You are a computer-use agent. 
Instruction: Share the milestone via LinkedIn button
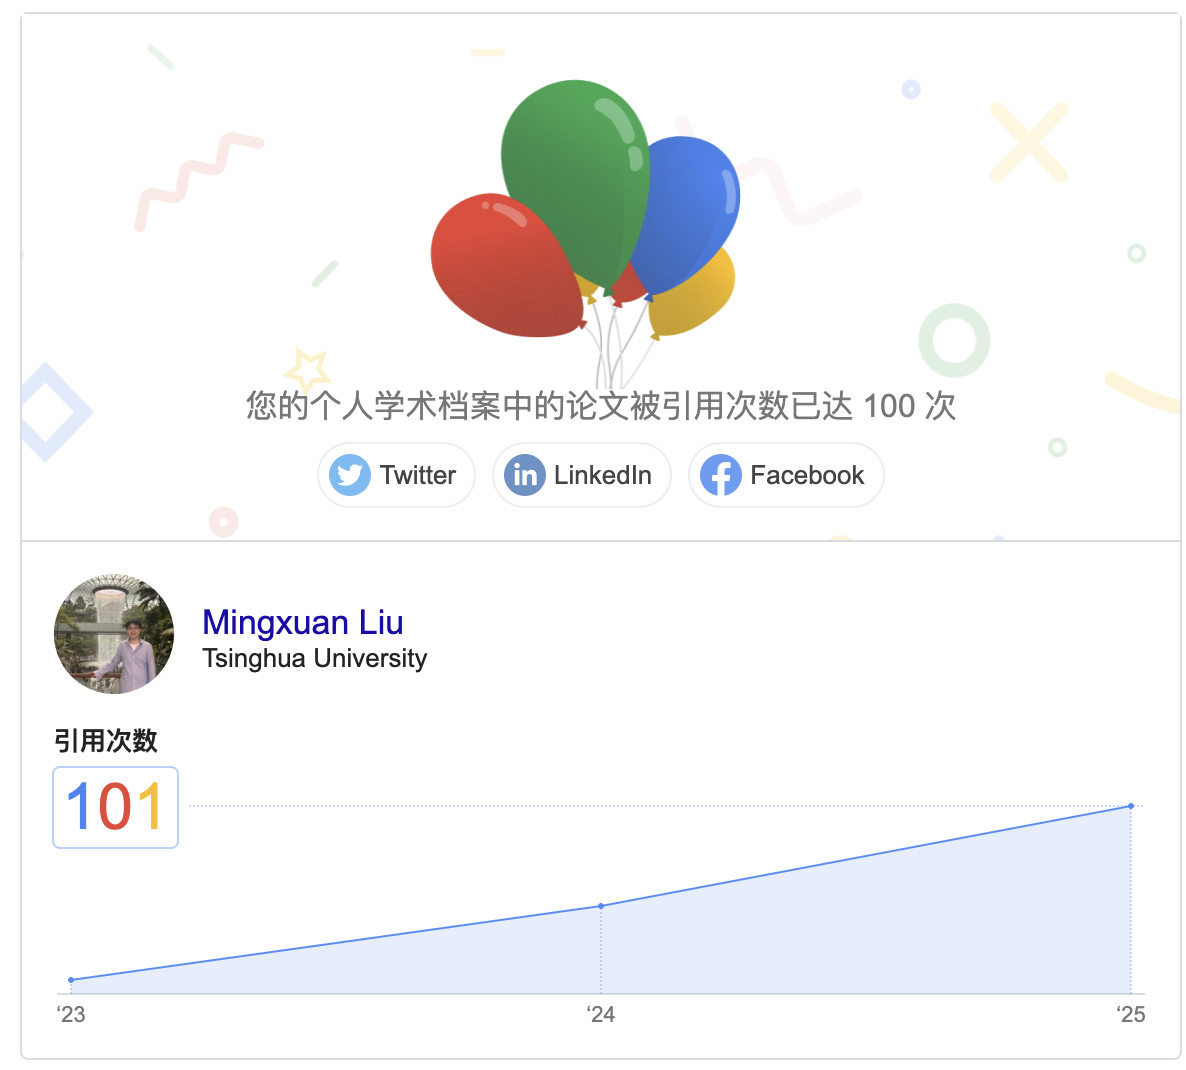pyautogui.click(x=582, y=475)
